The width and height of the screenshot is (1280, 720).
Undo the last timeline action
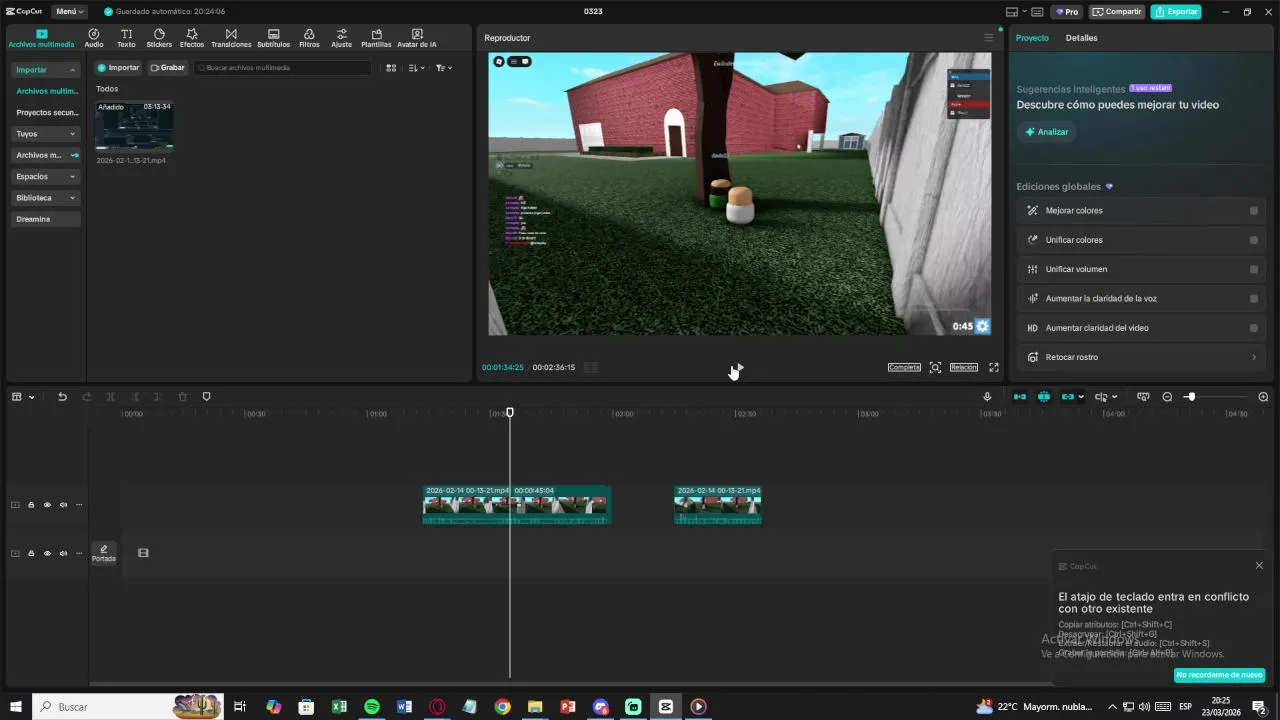(x=62, y=397)
